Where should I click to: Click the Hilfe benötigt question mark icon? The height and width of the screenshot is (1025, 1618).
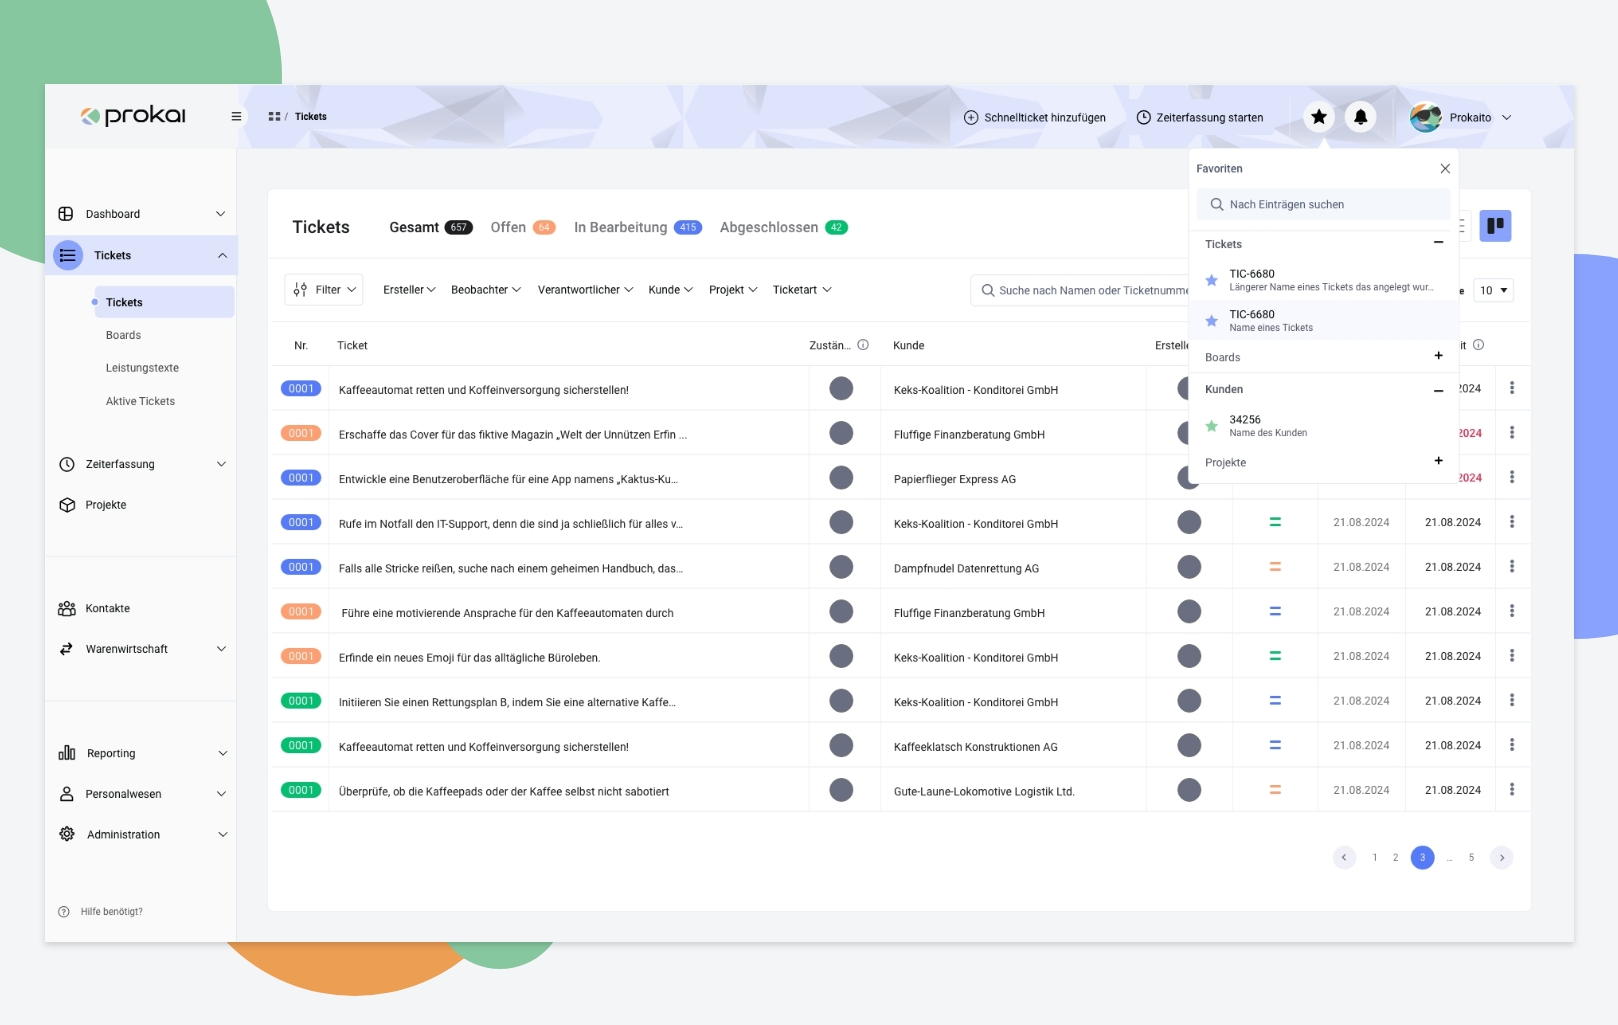coord(64,912)
